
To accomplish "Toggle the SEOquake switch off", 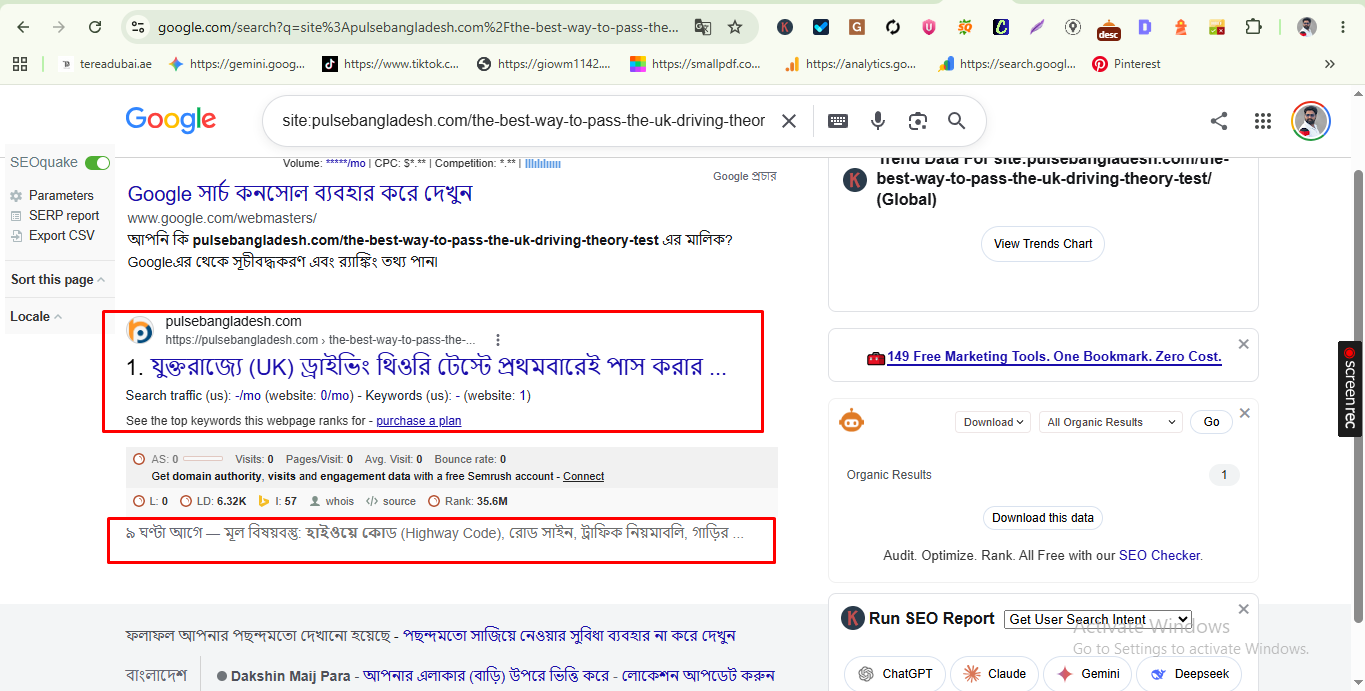I will pyautogui.click(x=97, y=163).
